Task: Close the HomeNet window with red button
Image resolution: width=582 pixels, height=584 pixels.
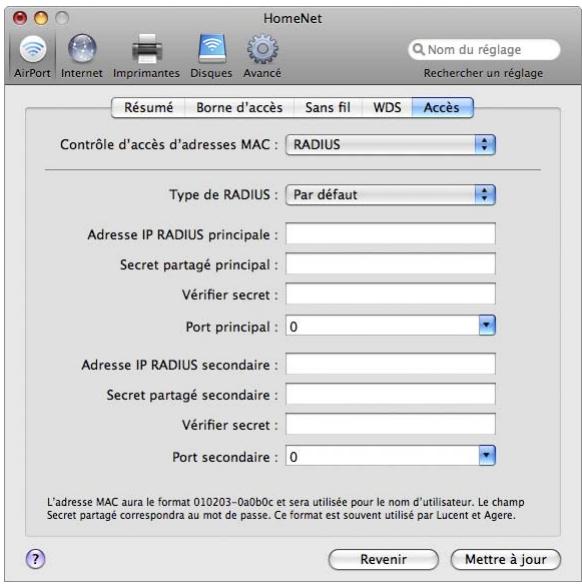Action: click(20, 18)
